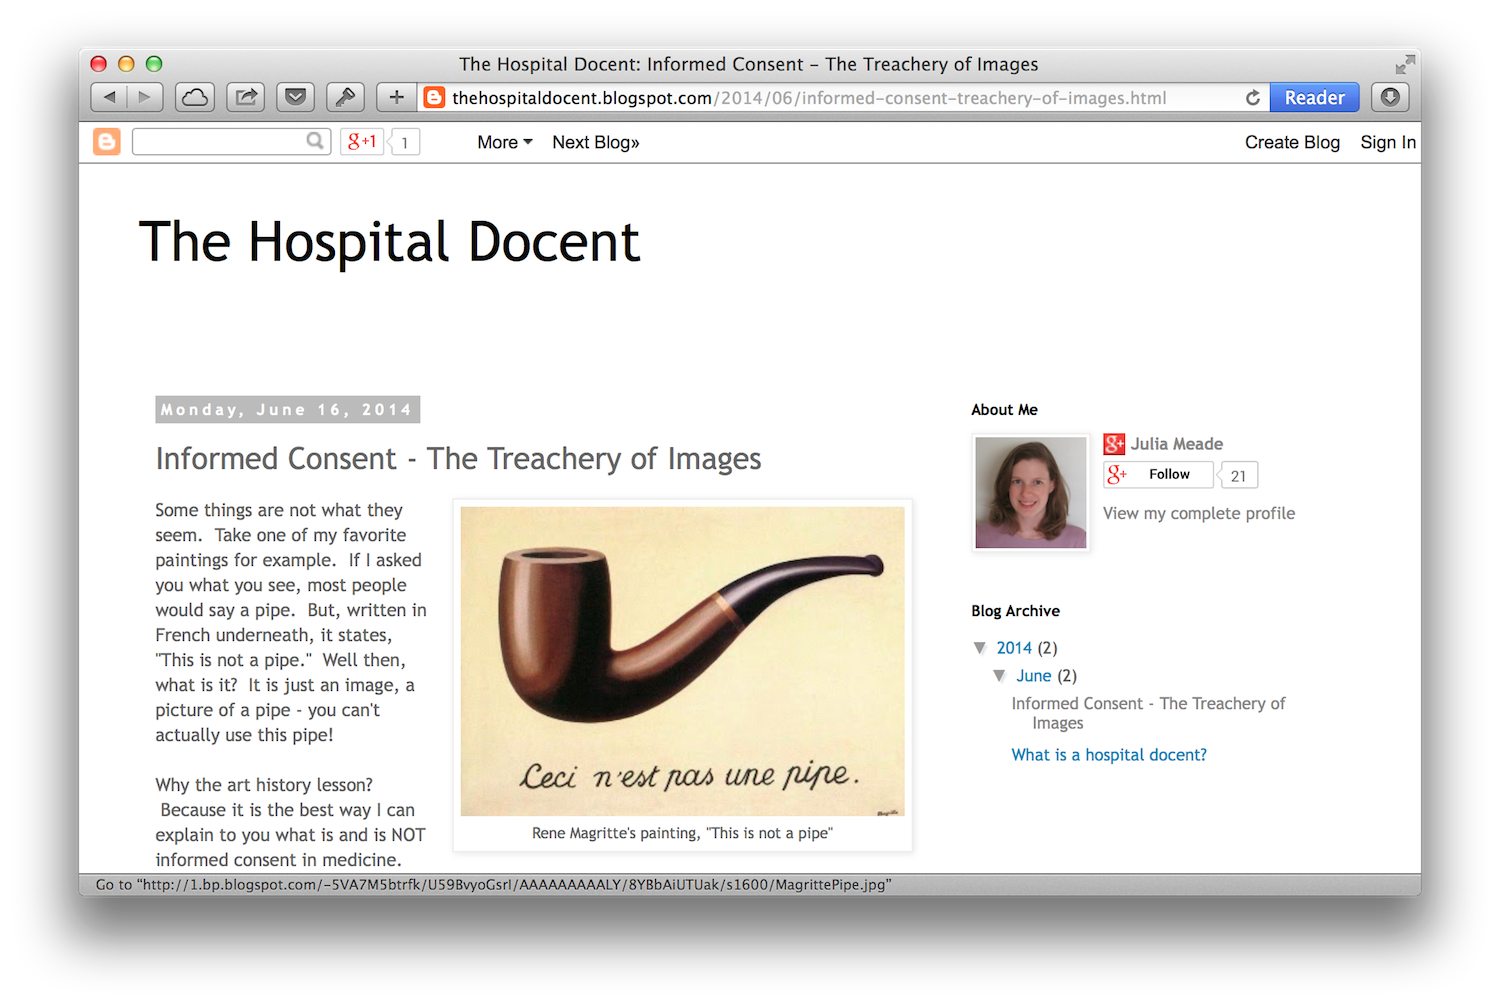This screenshot has width=1500, height=1005.
Task: Zoom the Safari window with green button
Action: pos(154,64)
